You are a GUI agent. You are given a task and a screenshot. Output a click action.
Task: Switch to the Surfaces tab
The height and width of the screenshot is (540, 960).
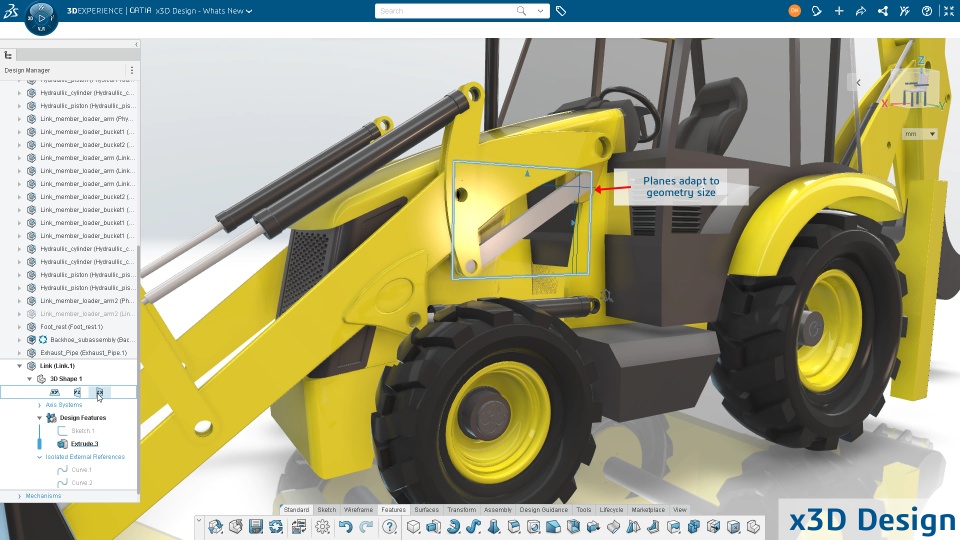[x=426, y=509]
